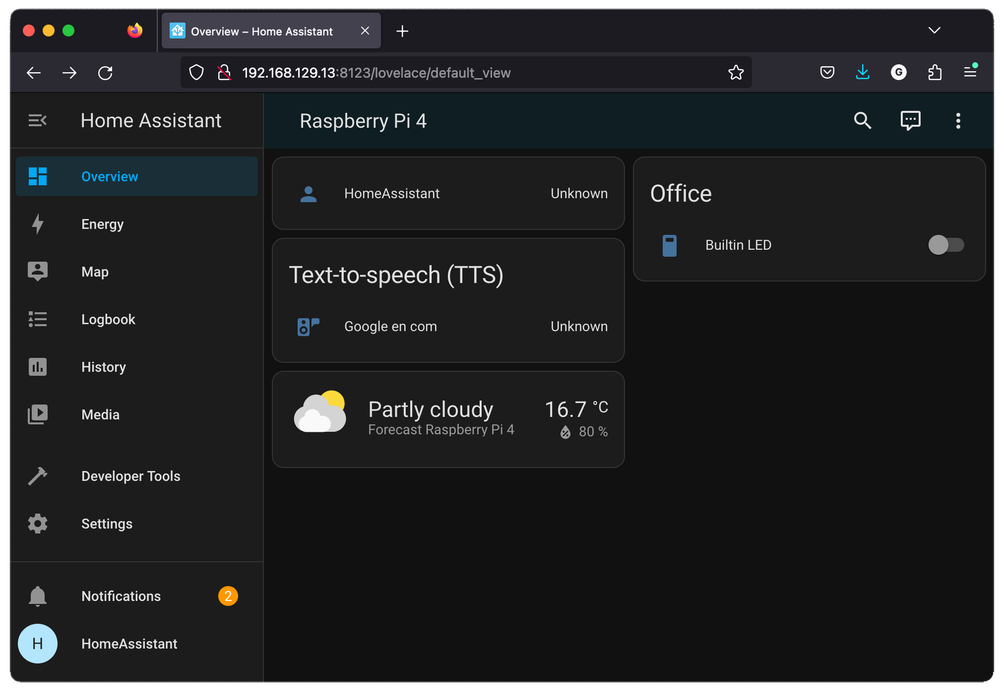This screenshot has width=1000, height=688.
Task: Click the Developer Tools hammer icon
Action: [x=38, y=477]
